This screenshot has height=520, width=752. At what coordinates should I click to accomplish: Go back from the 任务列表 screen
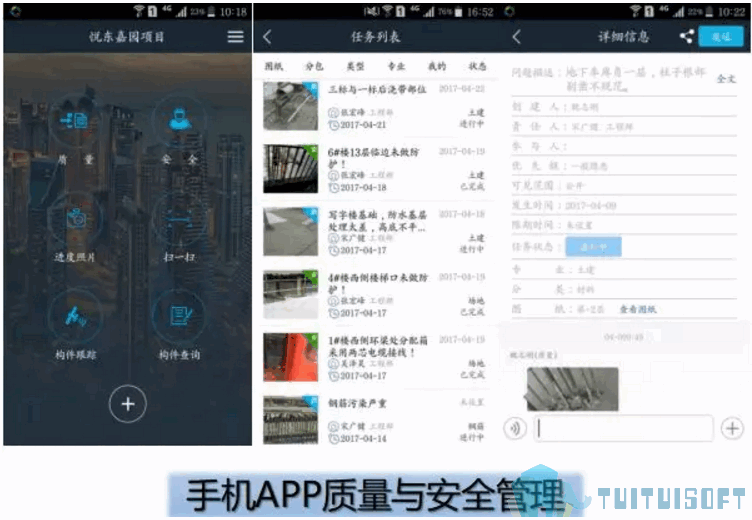[268, 36]
